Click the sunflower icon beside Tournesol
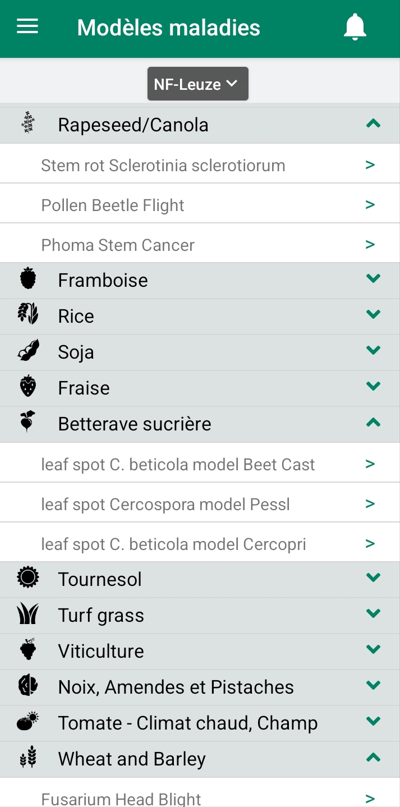400x807 pixels. click(28, 577)
